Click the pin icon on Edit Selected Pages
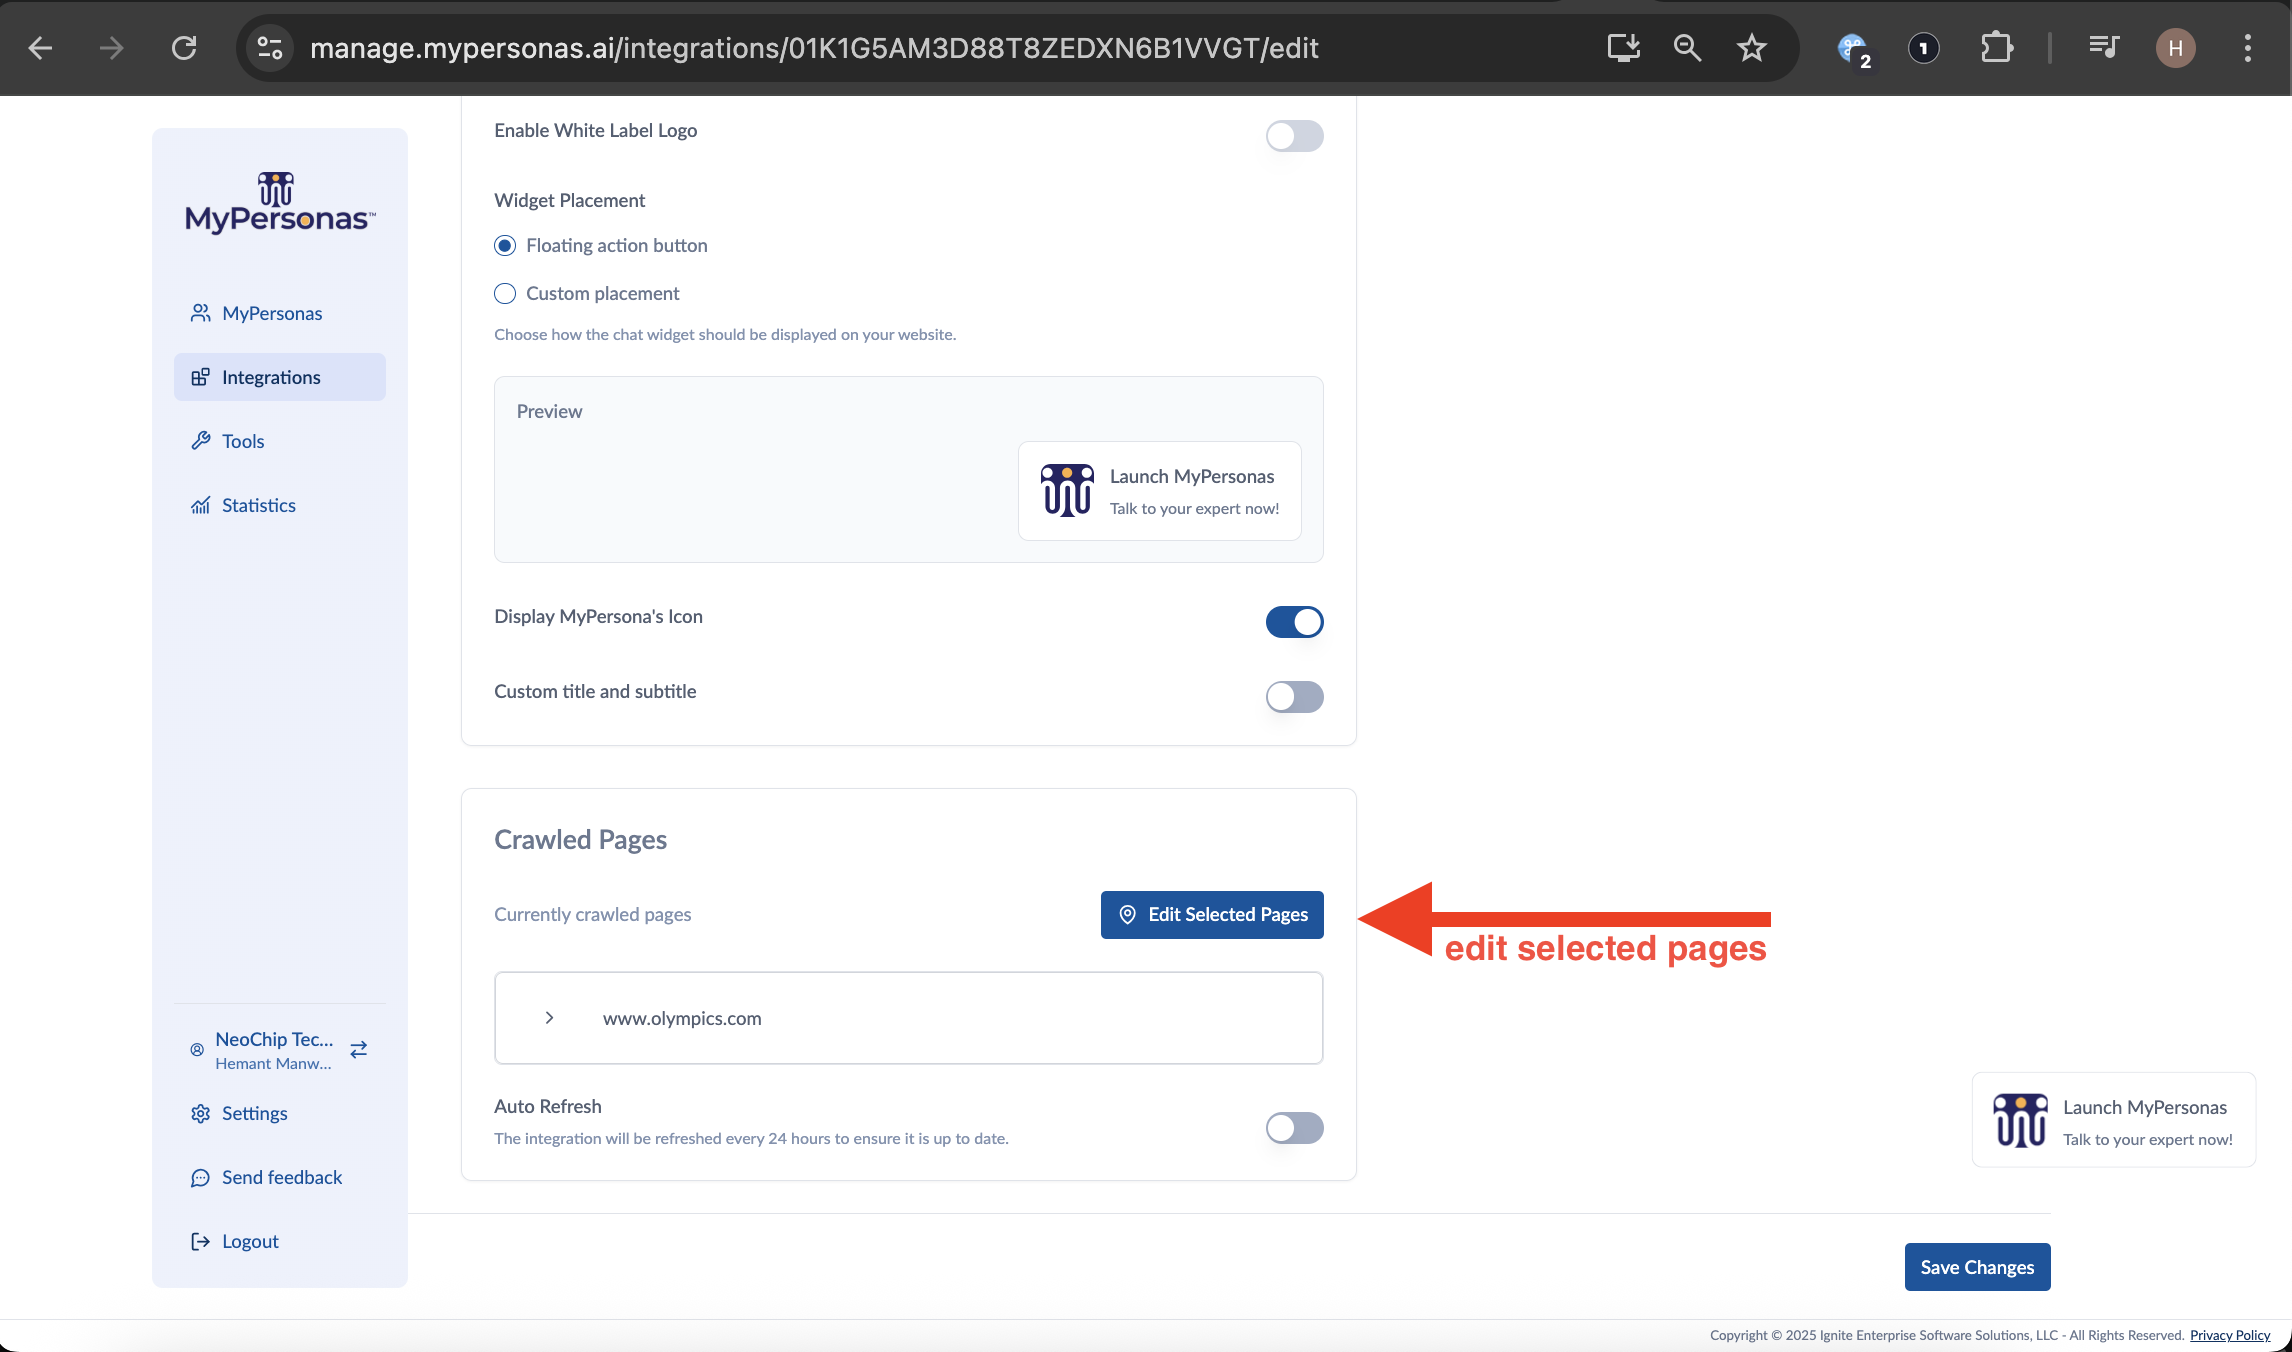Viewport: 2292px width, 1352px height. click(1127, 915)
